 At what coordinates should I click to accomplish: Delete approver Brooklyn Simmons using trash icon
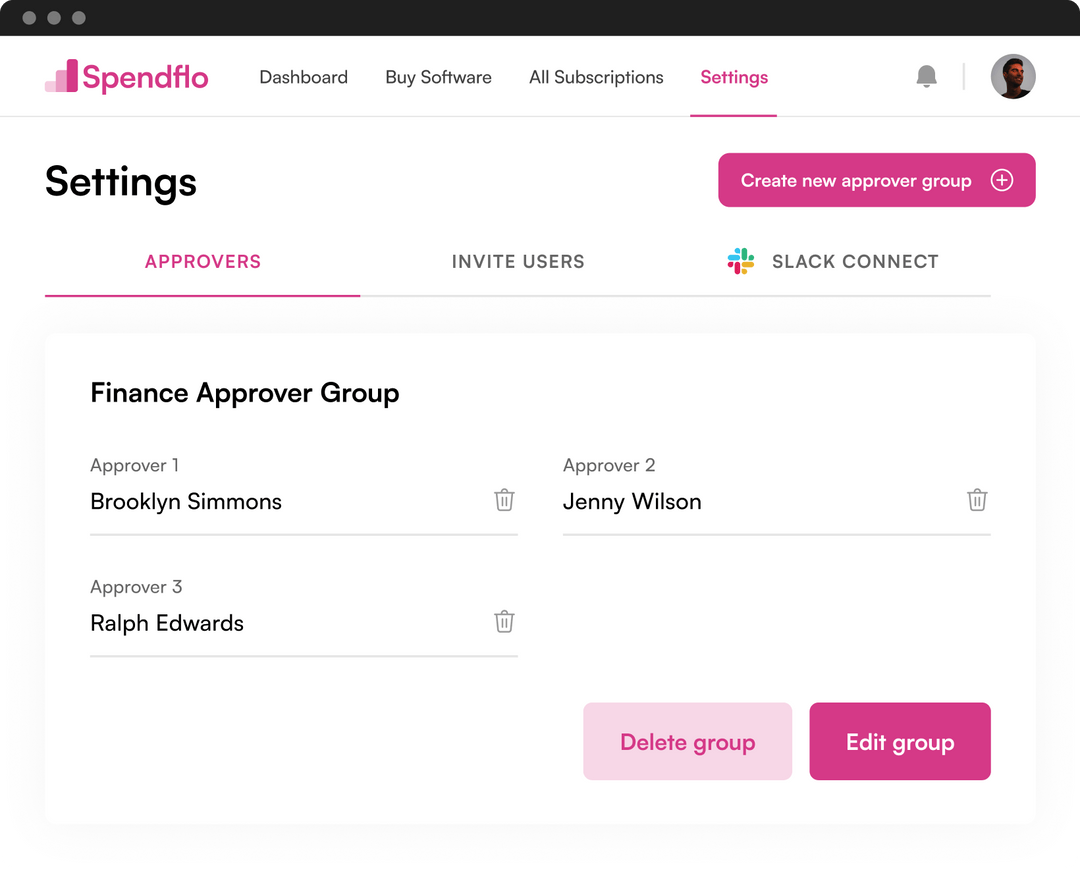[504, 500]
